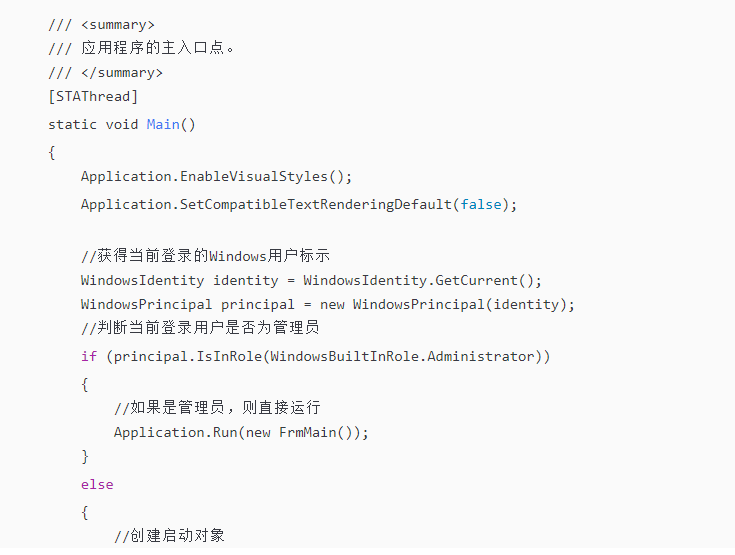The width and height of the screenshot is (735, 555).
Task: Click the principal variable declaration name
Action: 257,304
